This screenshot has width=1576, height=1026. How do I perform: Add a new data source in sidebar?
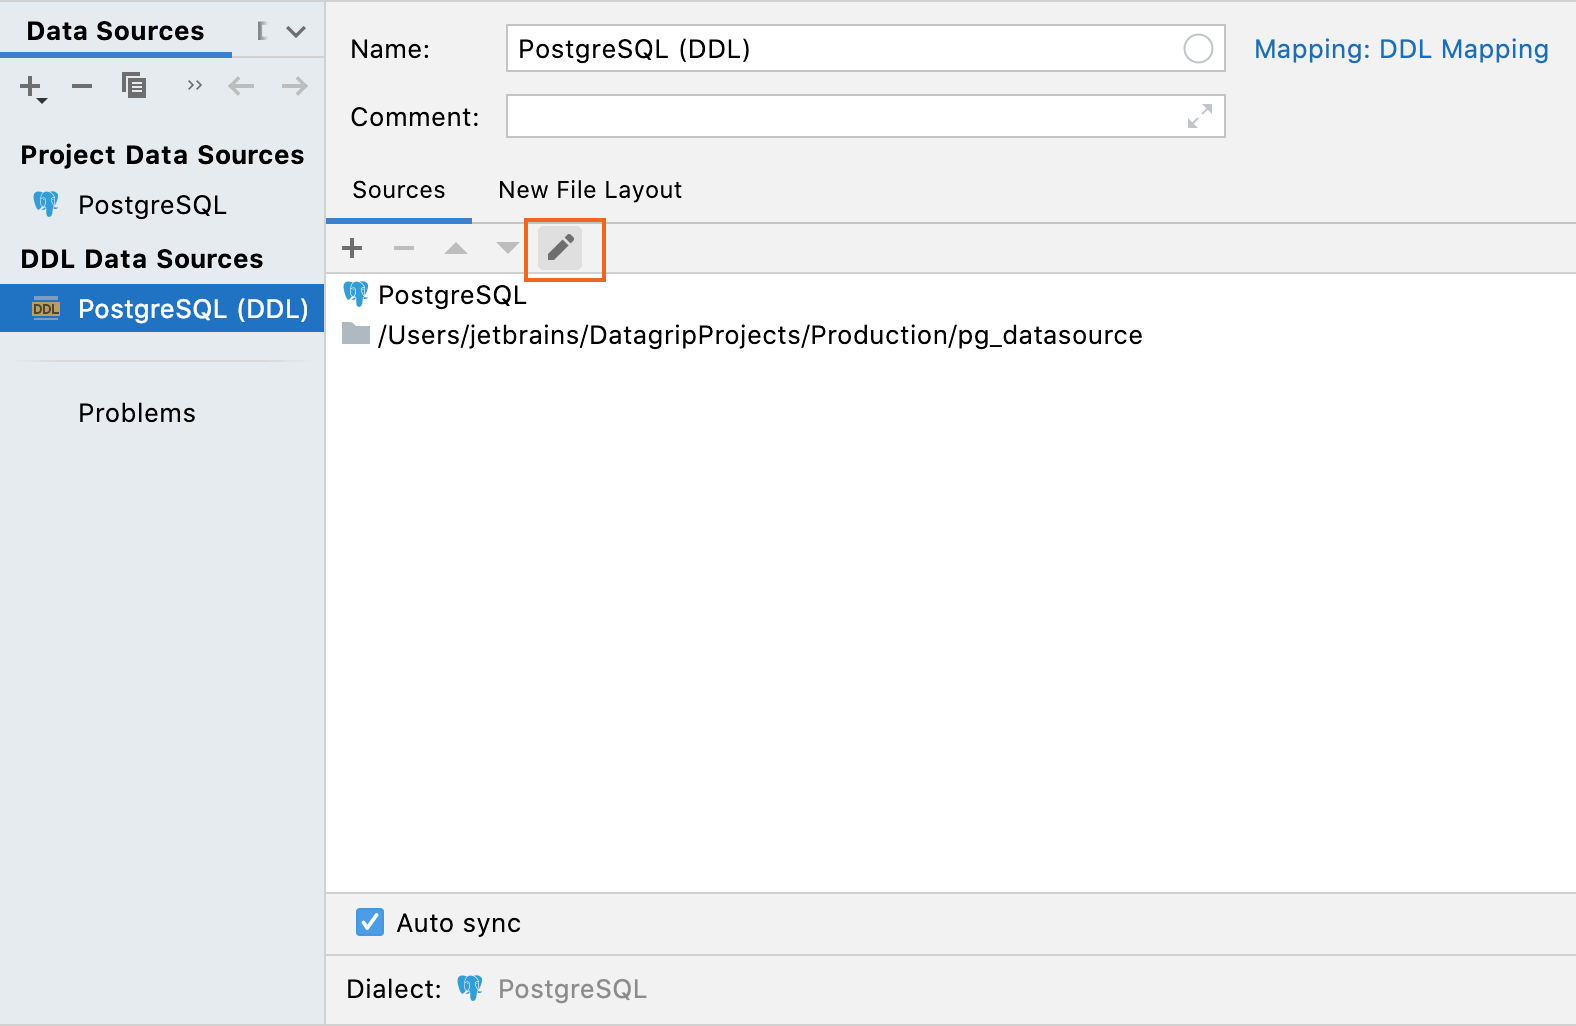(x=33, y=87)
